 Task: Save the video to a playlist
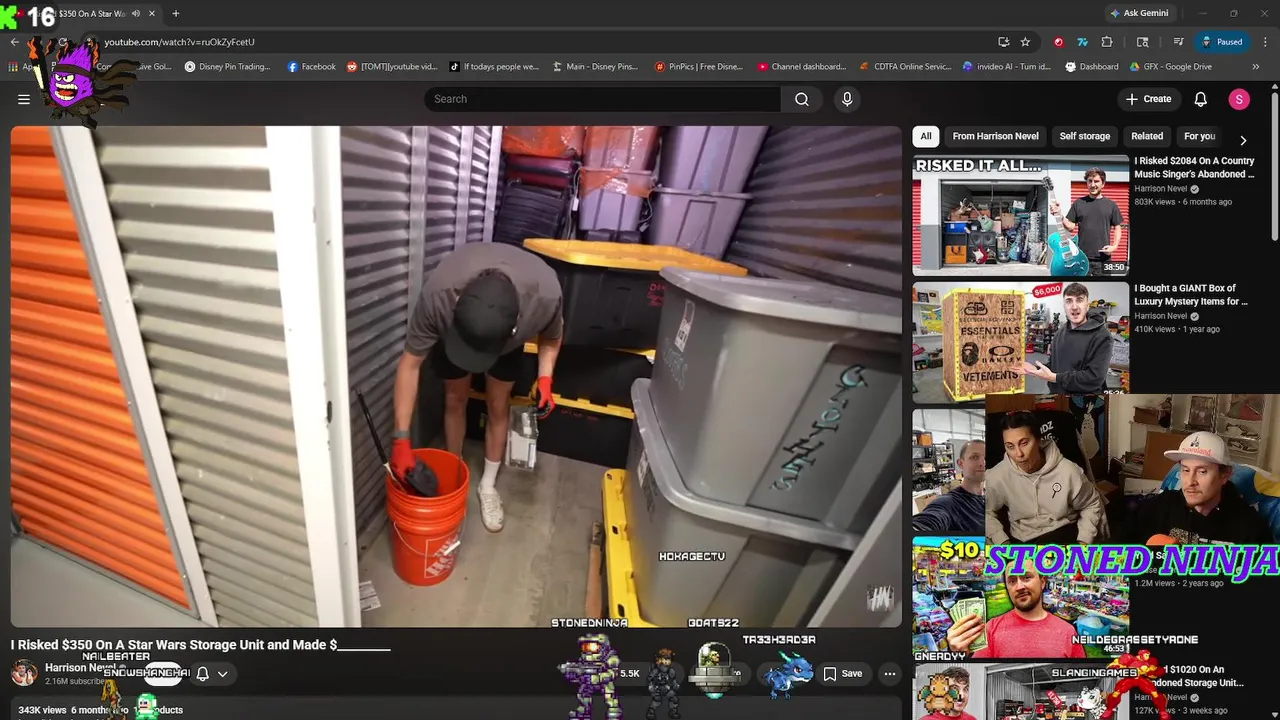[x=842, y=674]
